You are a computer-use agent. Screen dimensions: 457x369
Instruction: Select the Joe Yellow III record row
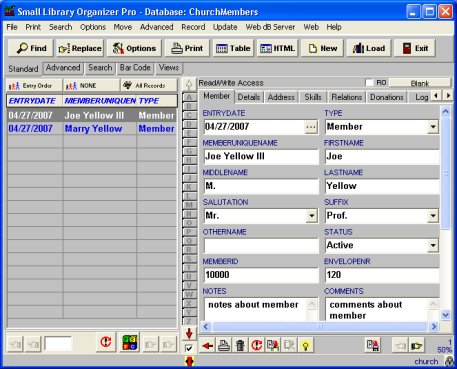coord(92,116)
